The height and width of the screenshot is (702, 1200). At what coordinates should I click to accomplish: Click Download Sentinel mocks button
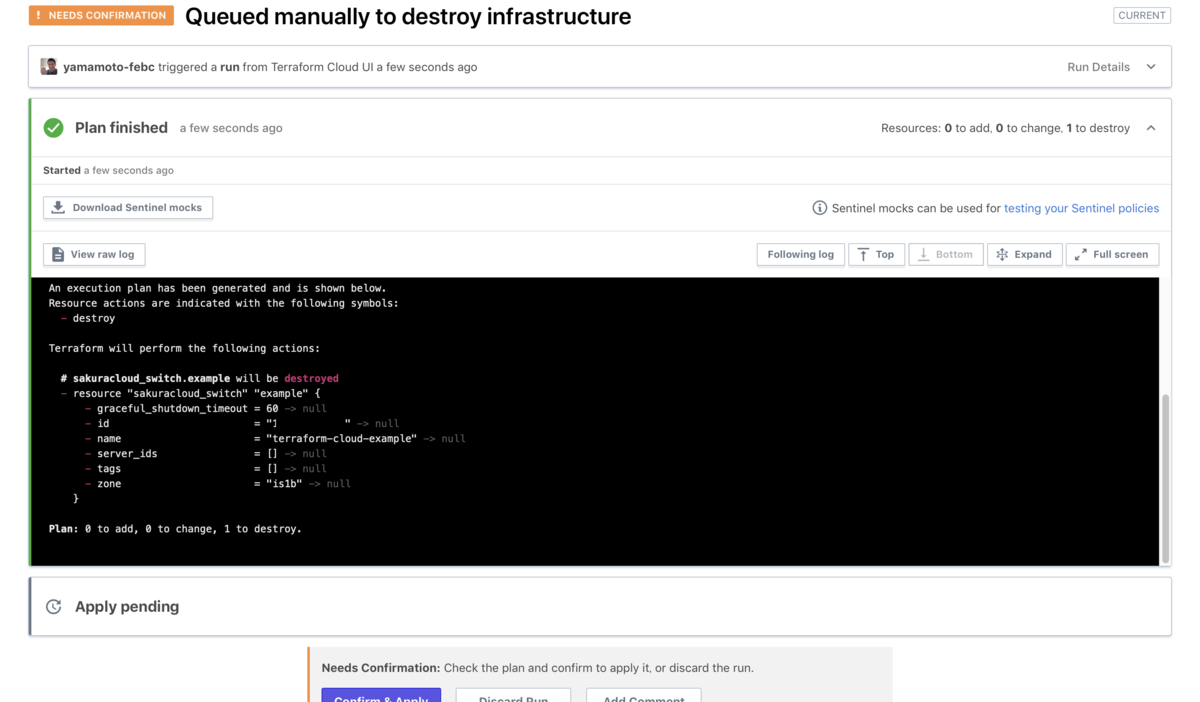(128, 207)
